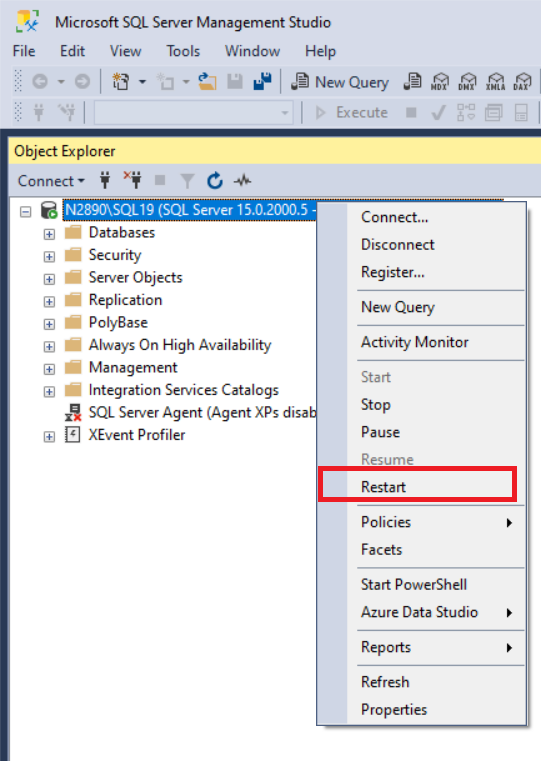Open Activity Monitor from context menu

pyautogui.click(x=422, y=342)
